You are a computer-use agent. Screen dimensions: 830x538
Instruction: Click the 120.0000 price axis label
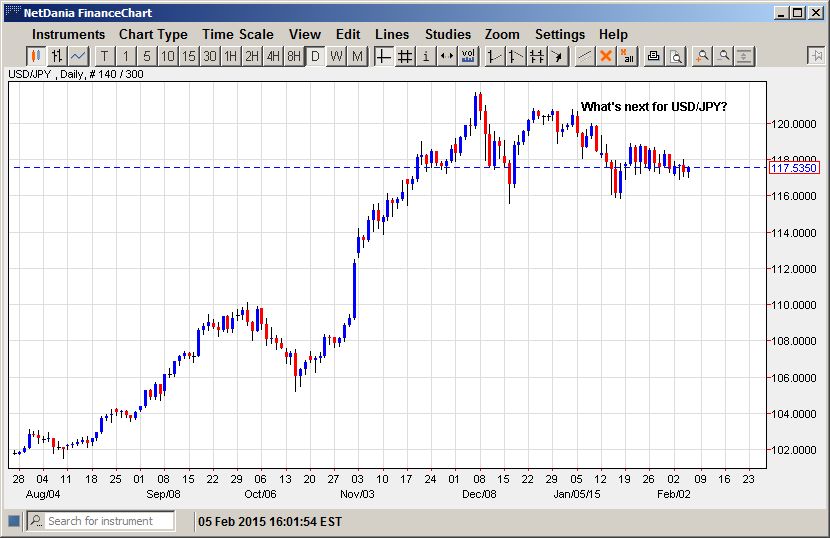click(x=793, y=124)
